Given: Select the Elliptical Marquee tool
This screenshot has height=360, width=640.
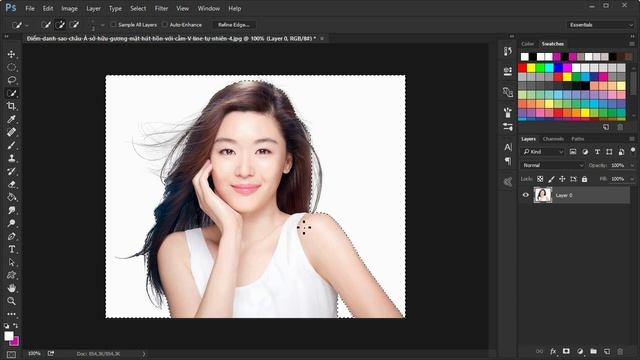Looking at the screenshot, I should tap(11, 67).
